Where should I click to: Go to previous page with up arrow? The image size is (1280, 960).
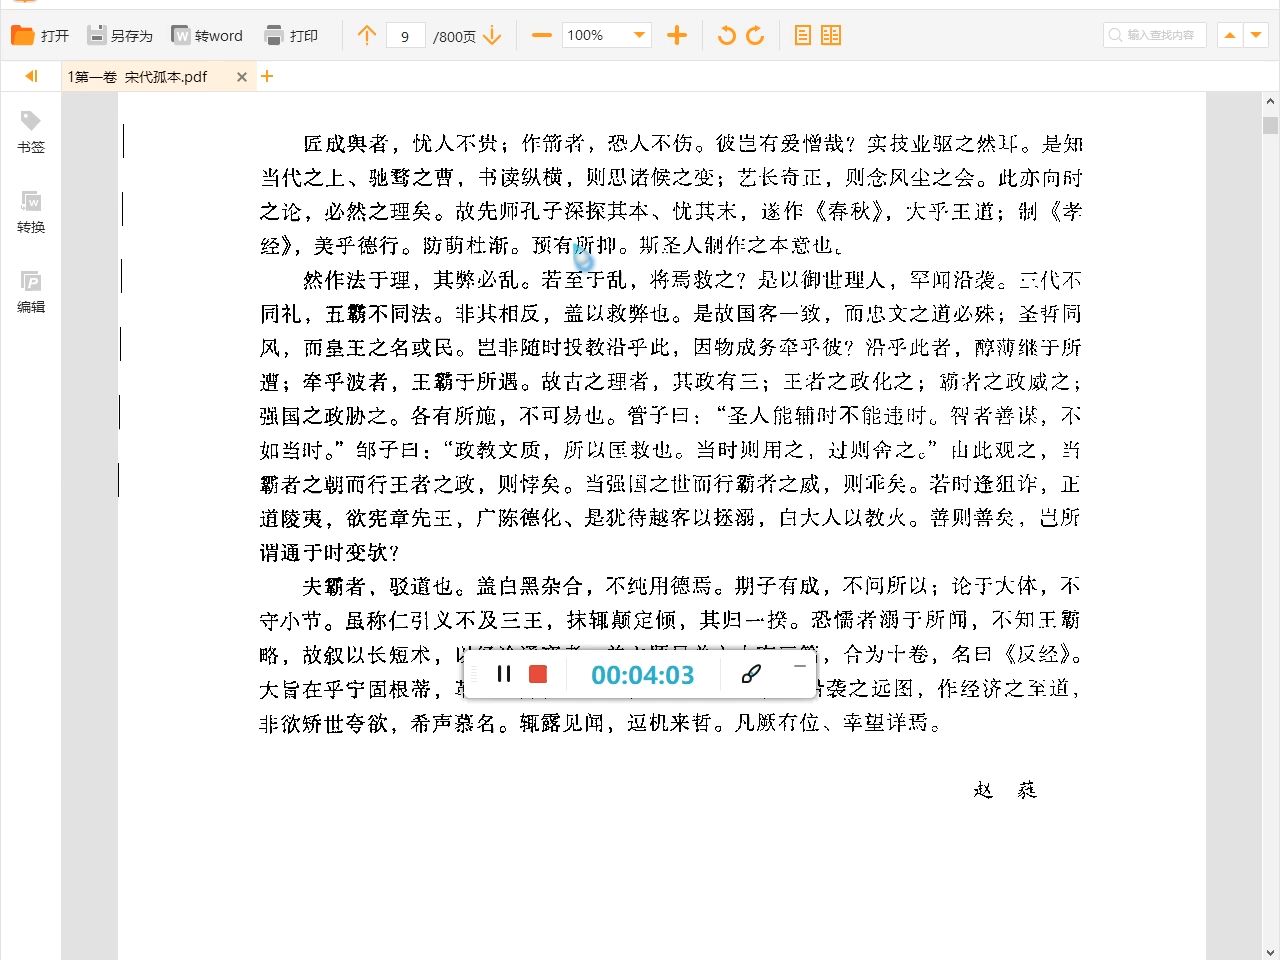point(367,35)
